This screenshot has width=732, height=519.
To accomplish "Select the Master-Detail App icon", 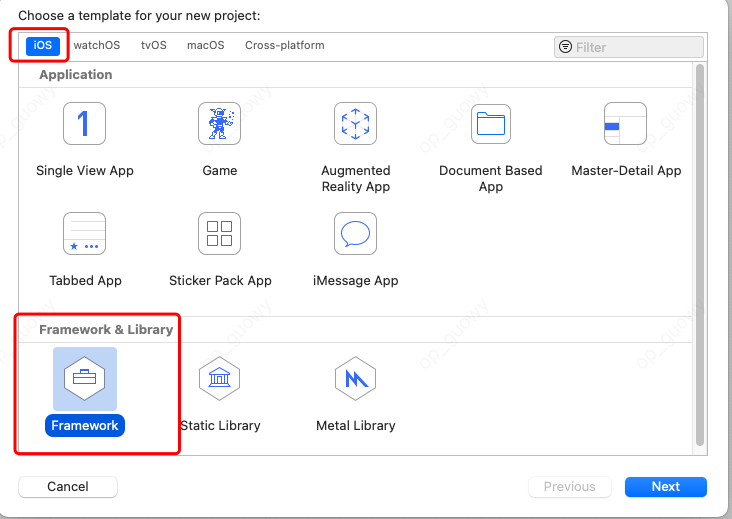I will (625, 124).
